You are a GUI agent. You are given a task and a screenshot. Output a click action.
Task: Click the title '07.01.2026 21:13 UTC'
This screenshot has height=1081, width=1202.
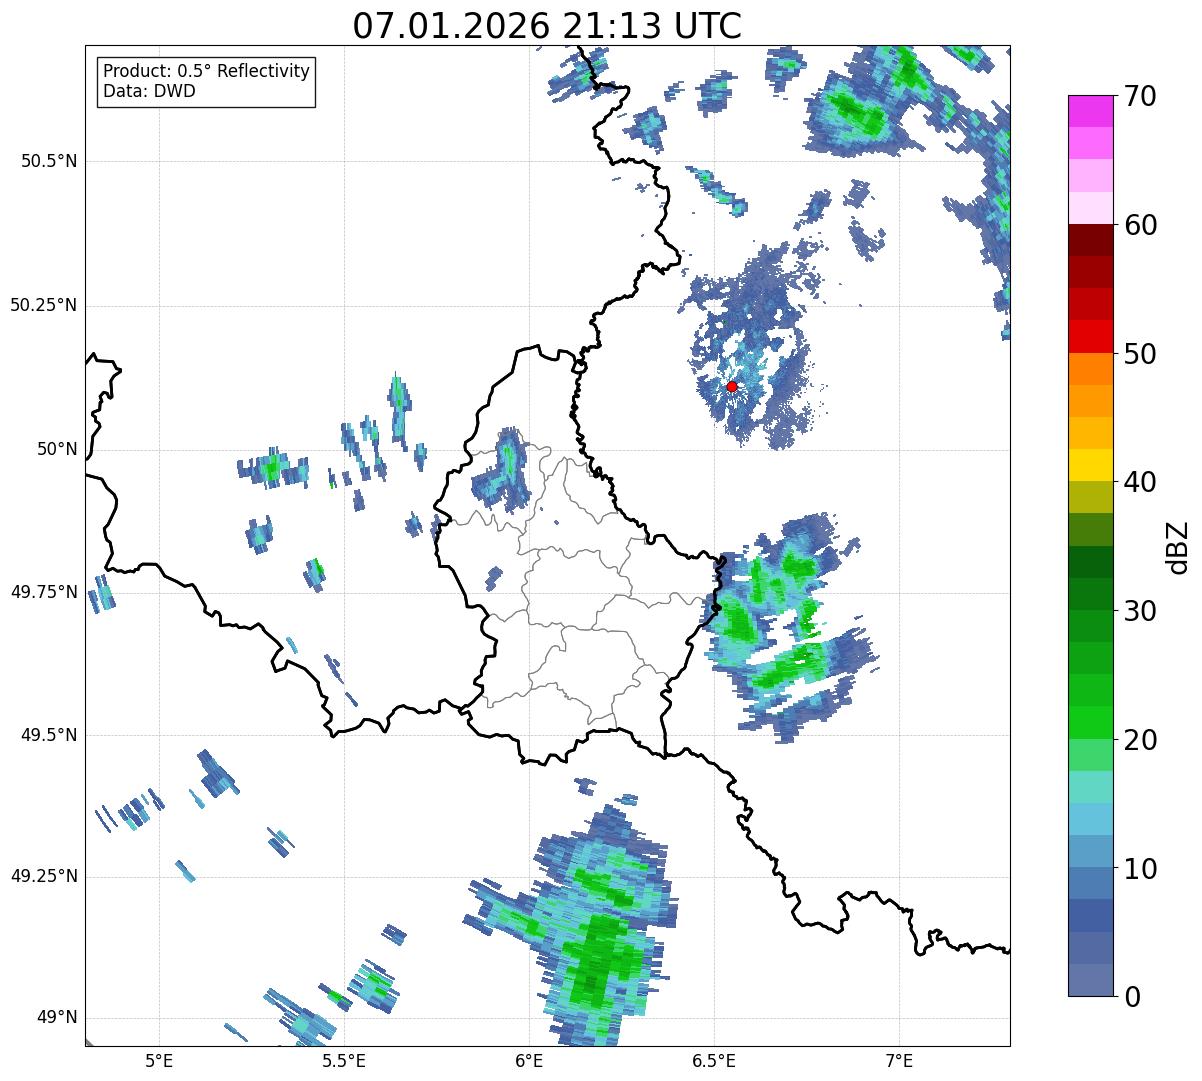[547, 25]
